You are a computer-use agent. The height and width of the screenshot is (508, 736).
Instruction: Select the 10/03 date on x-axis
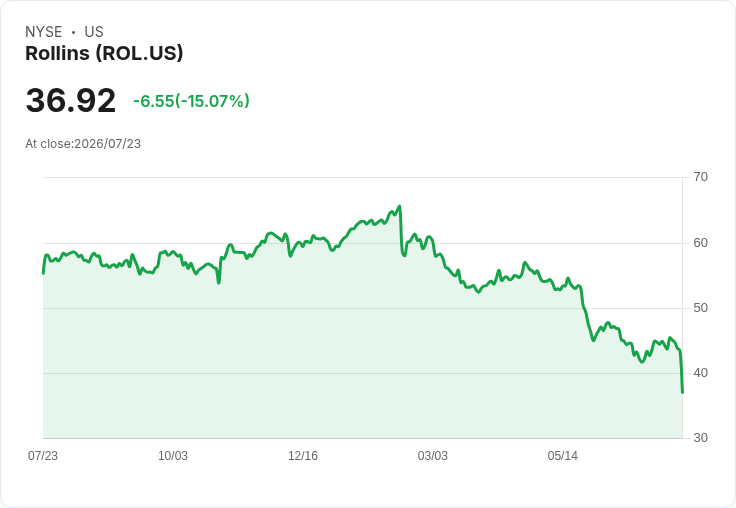173,456
